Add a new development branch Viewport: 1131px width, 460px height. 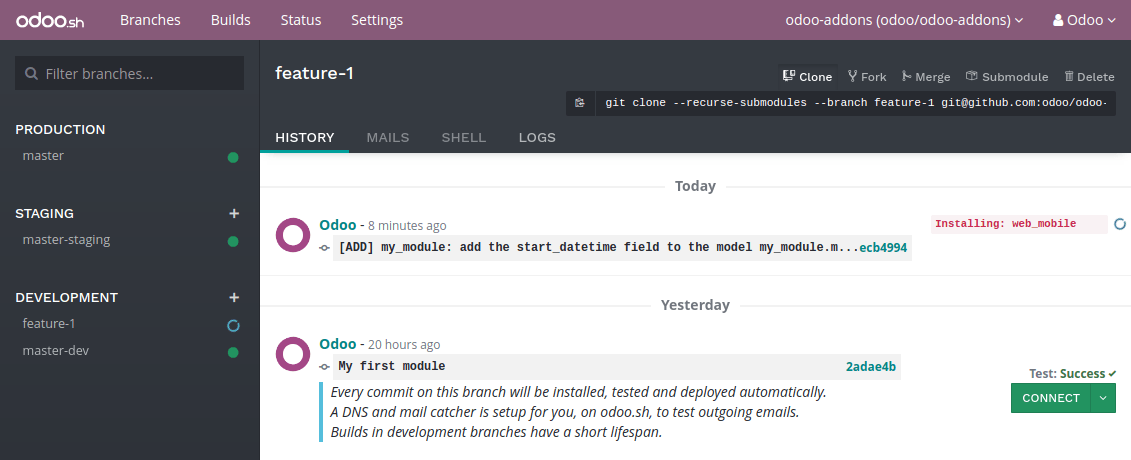click(x=234, y=297)
